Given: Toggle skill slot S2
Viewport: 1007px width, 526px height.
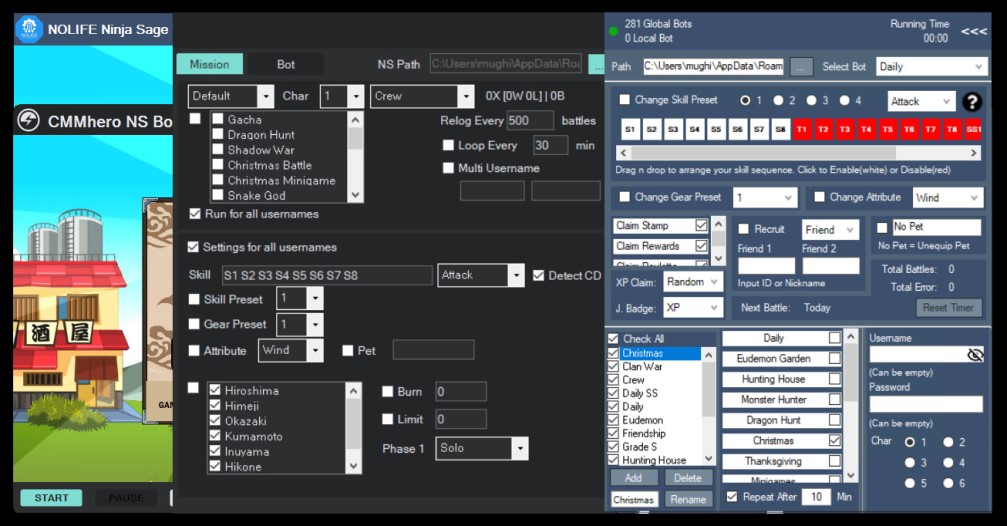Looking at the screenshot, I should tap(651, 129).
